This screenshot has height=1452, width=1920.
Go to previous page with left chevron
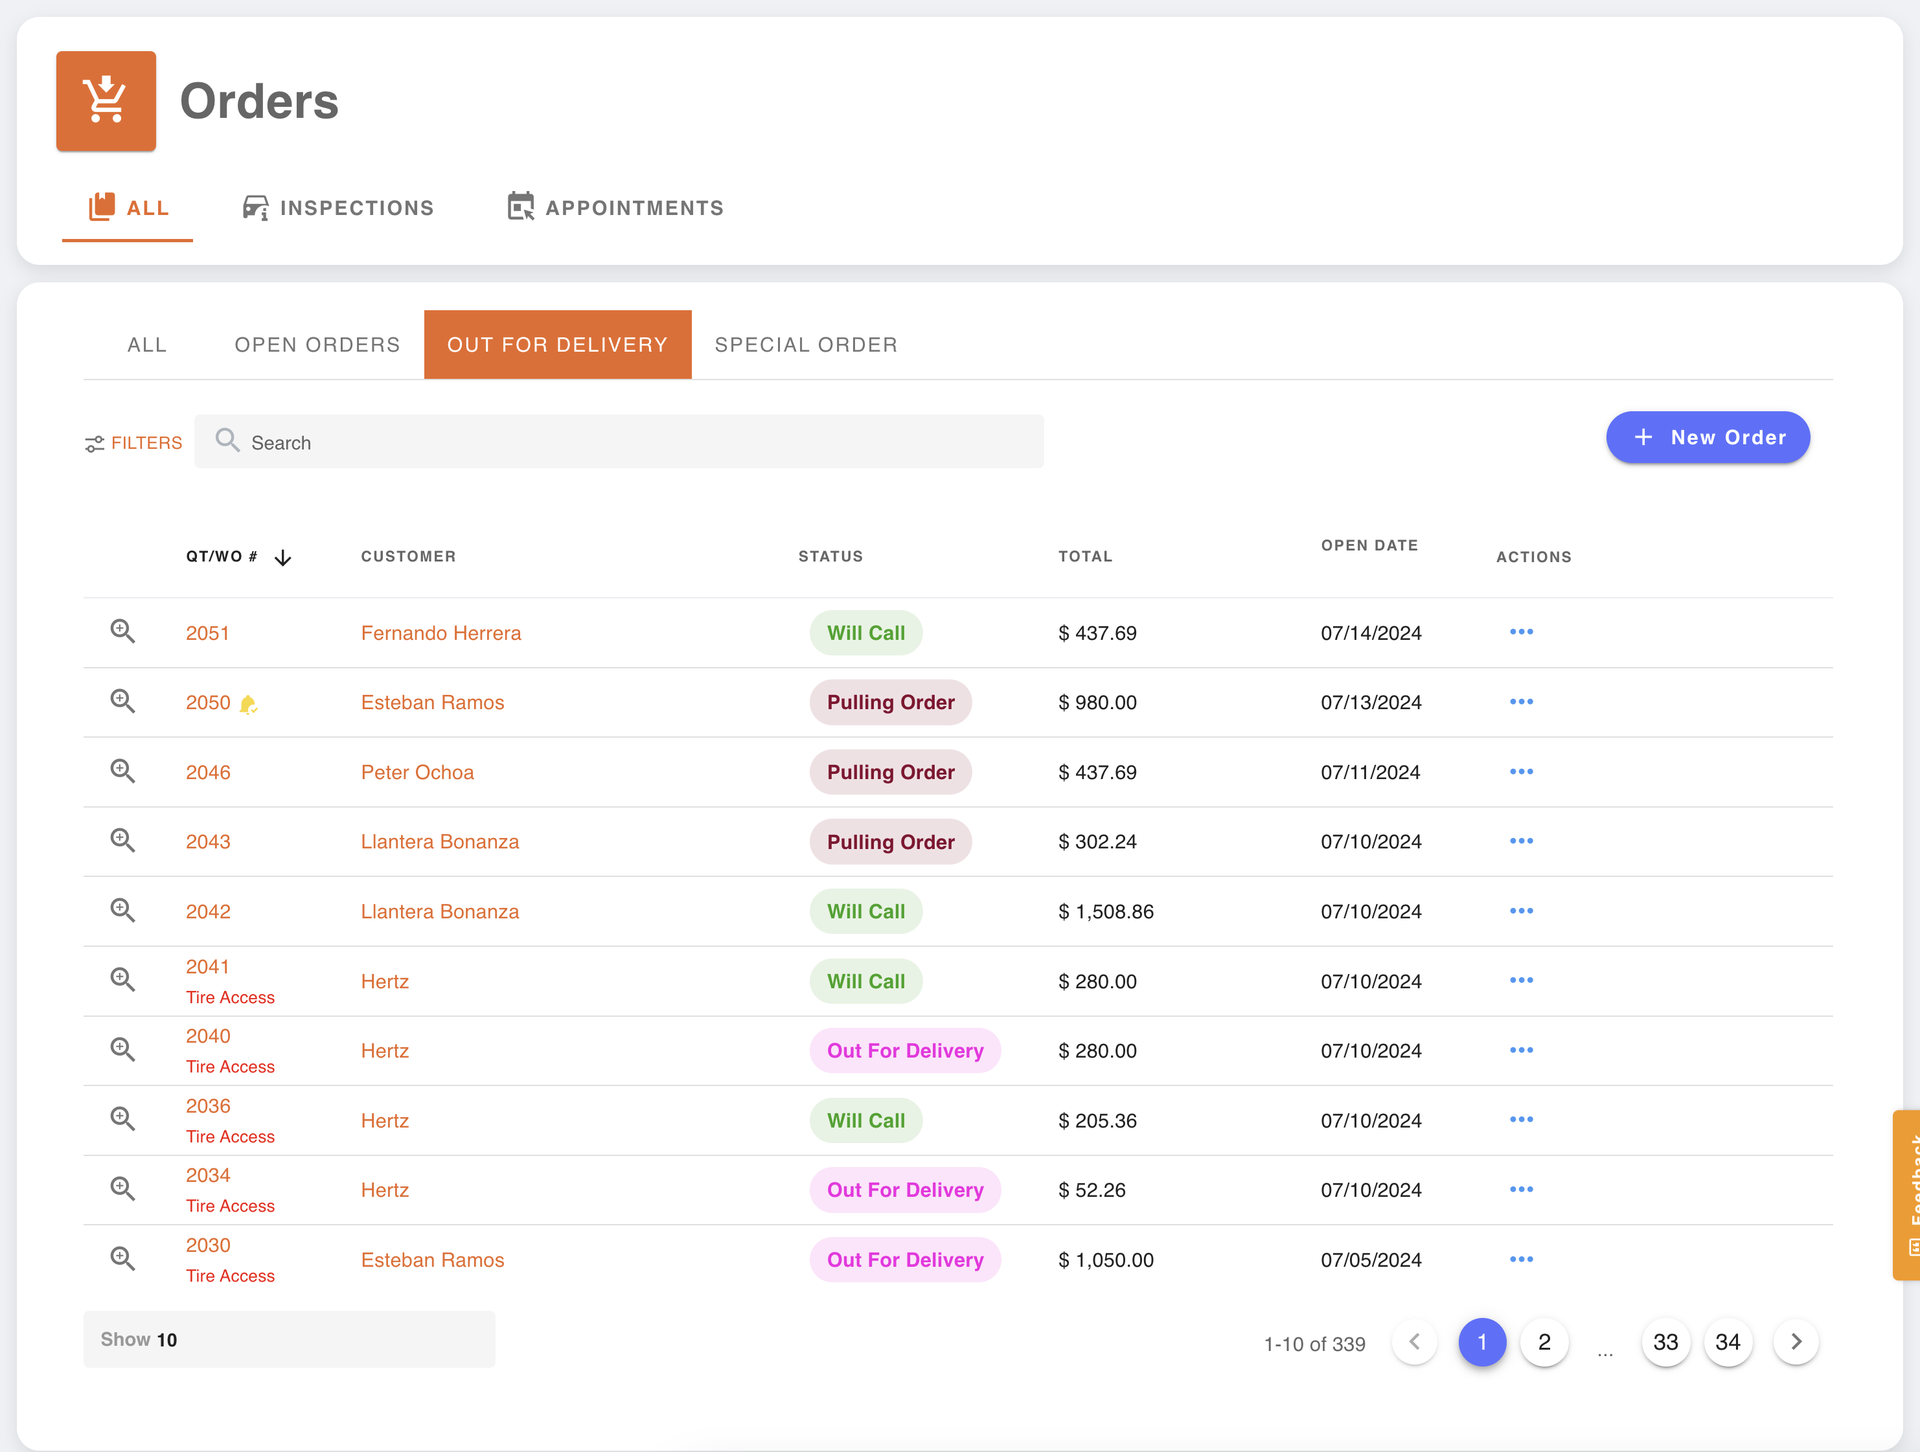1414,1342
